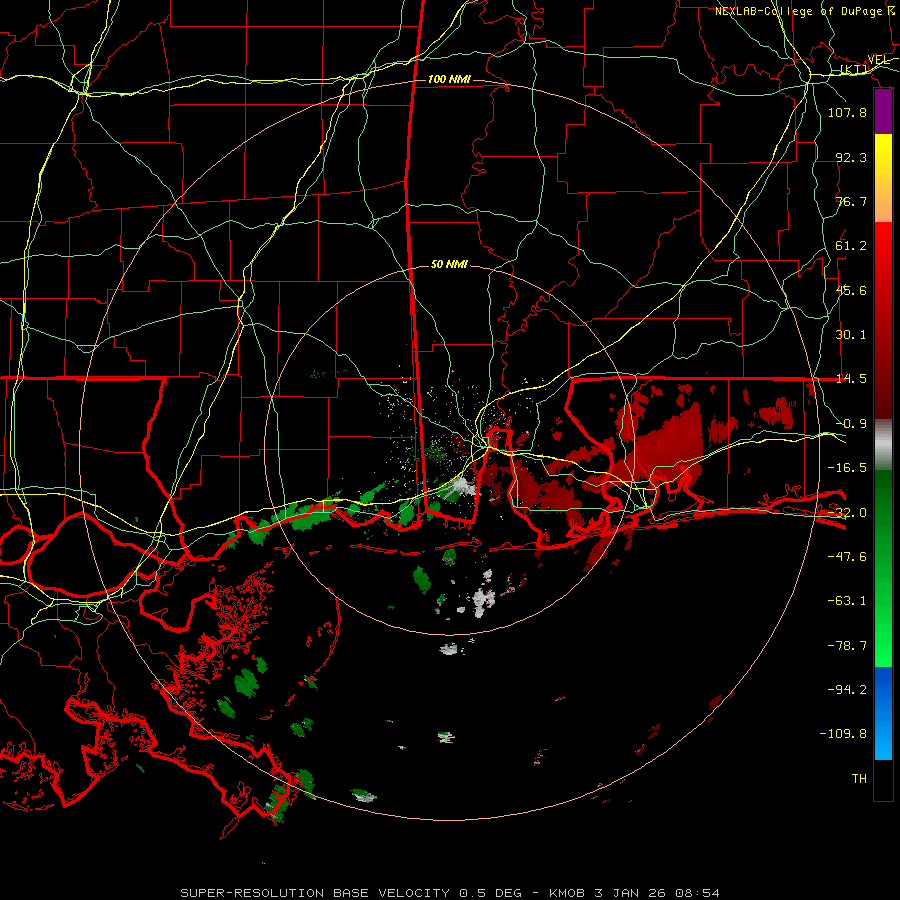The width and height of the screenshot is (900, 900).
Task: Click the VEL legend title
Action: coord(878,59)
